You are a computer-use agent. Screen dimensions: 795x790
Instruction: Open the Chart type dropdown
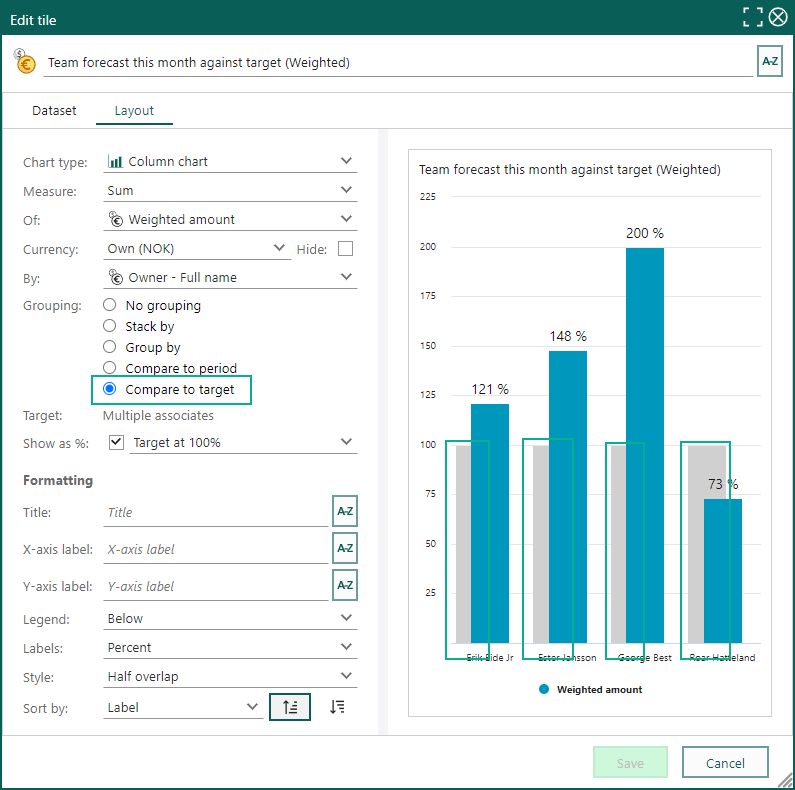(x=230, y=161)
